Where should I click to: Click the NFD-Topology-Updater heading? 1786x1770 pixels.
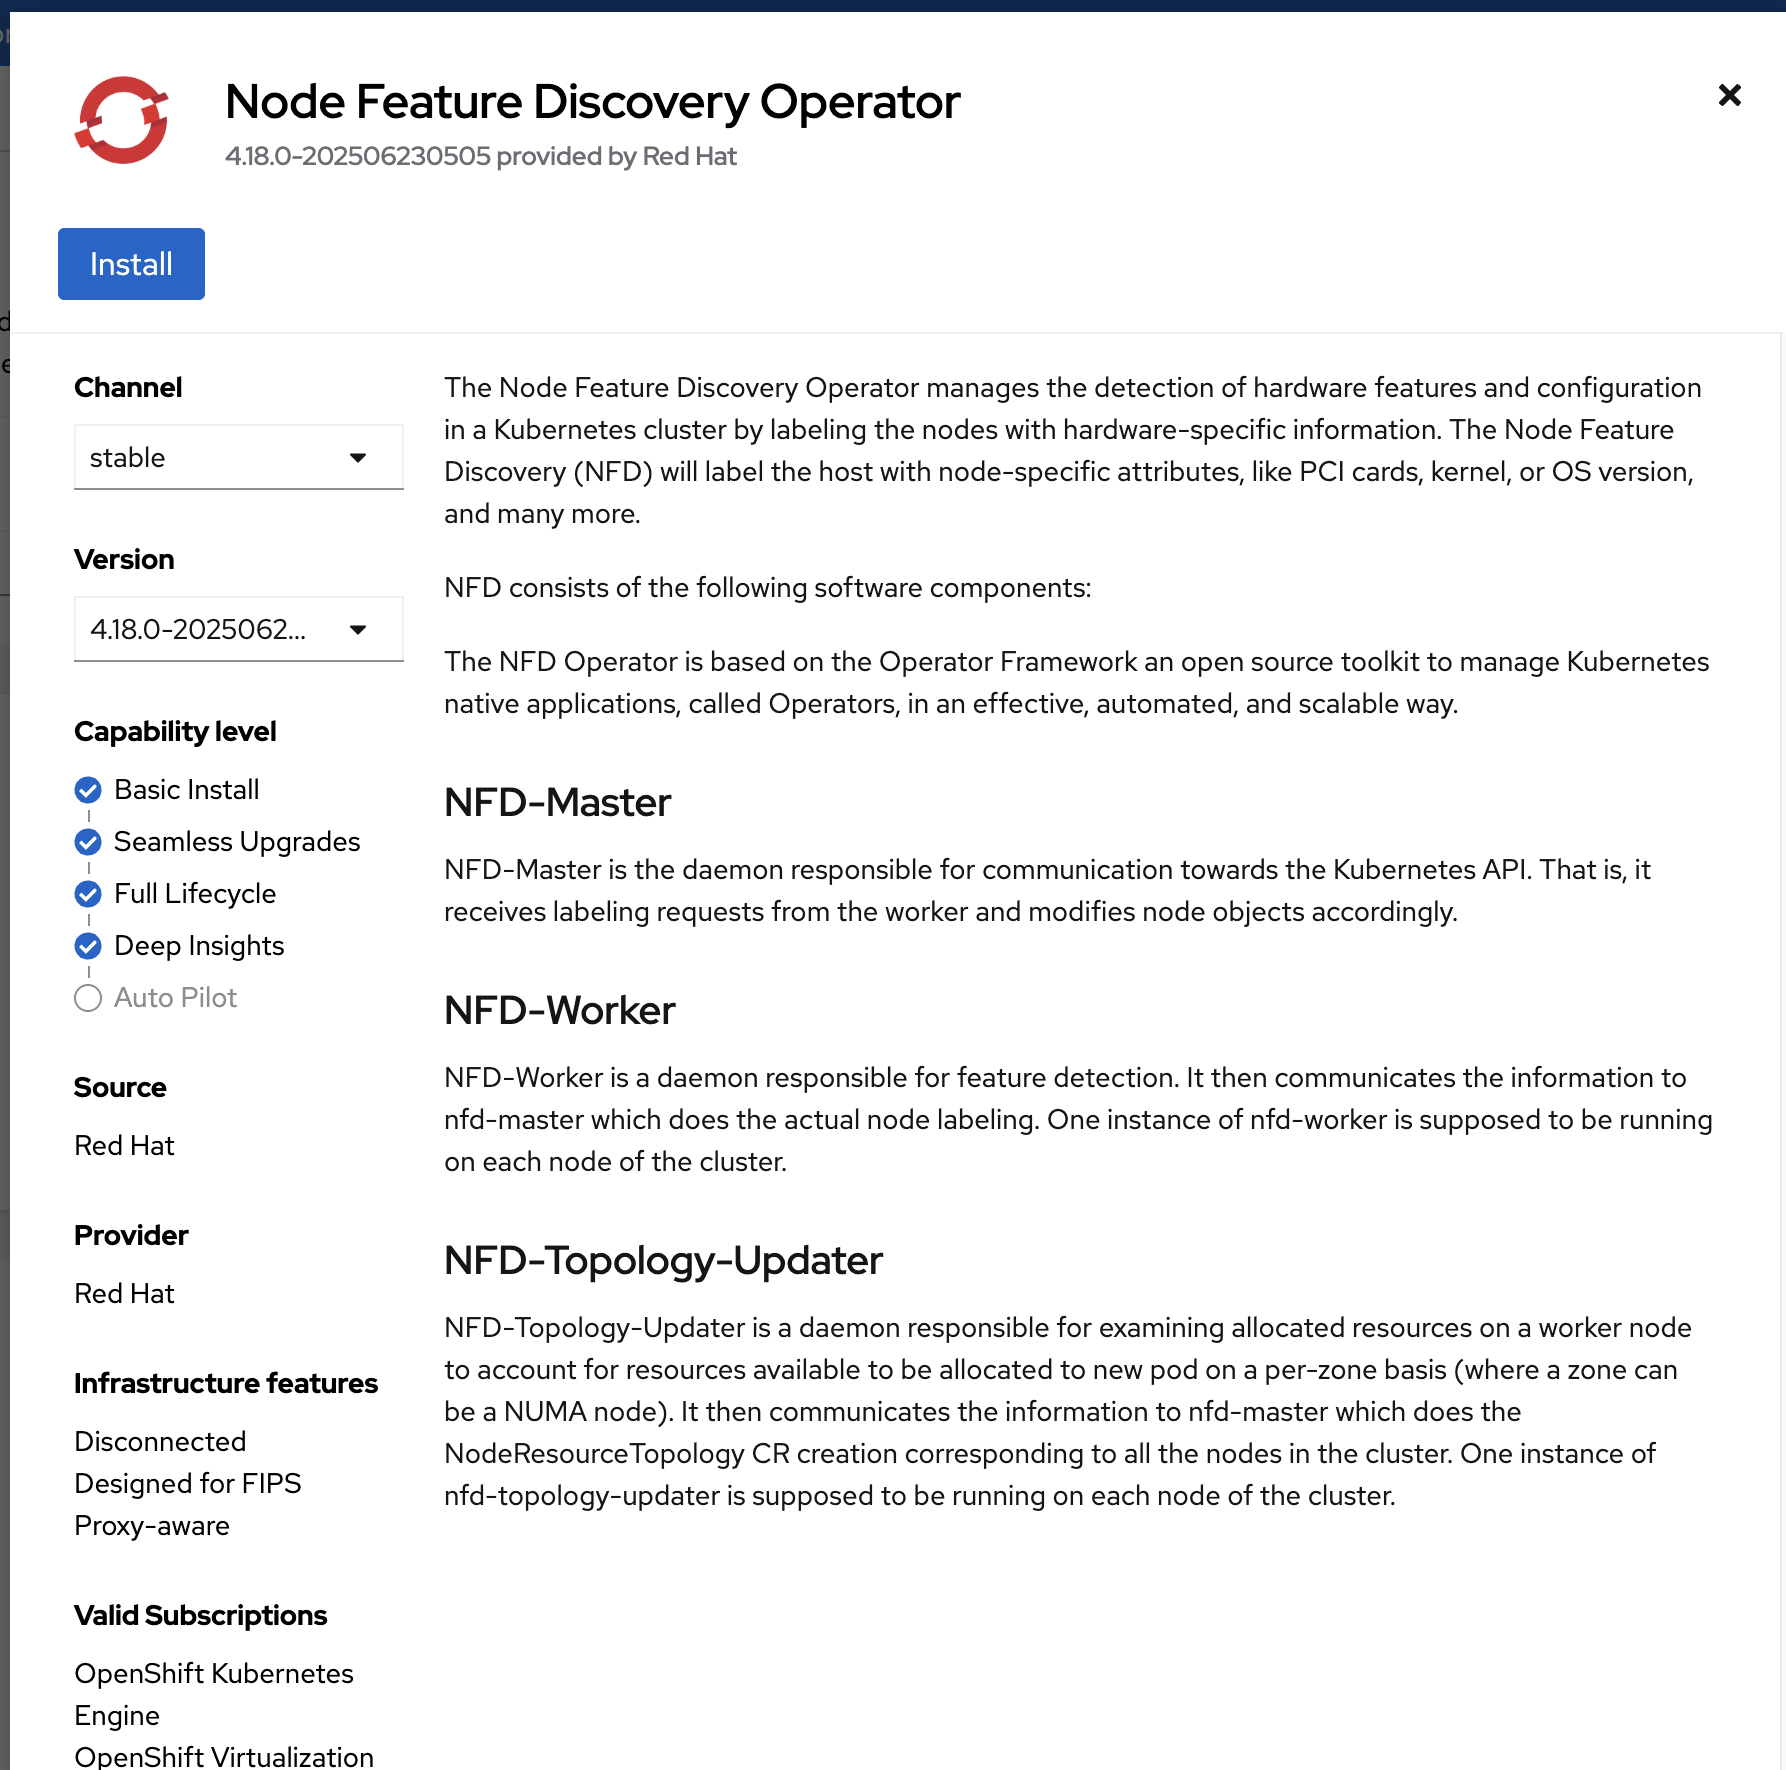663,1261
